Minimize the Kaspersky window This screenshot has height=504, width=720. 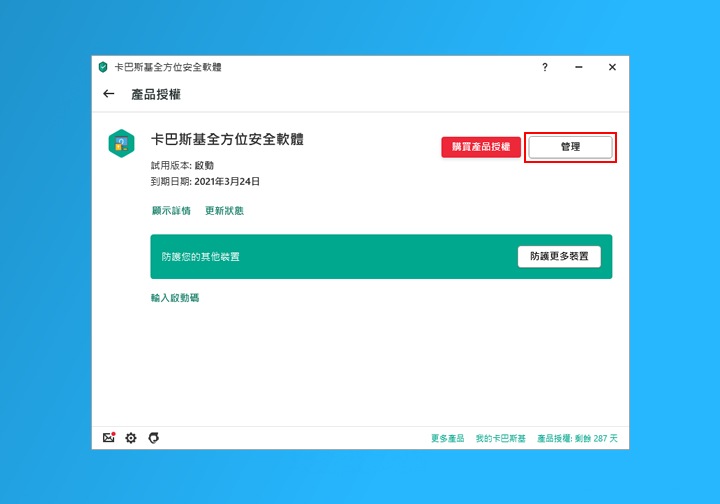[x=578, y=67]
